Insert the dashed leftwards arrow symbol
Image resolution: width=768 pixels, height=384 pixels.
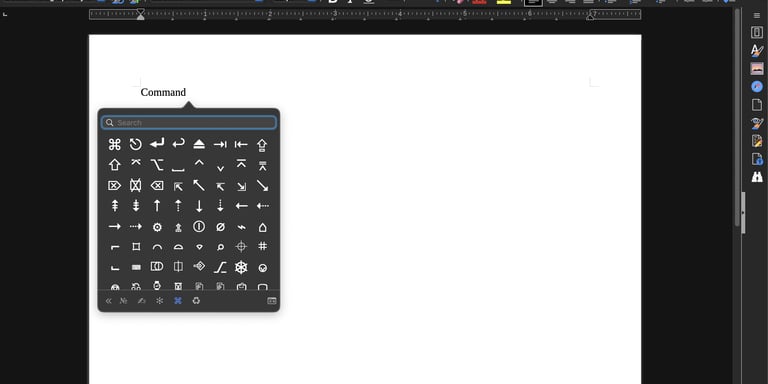(263, 206)
